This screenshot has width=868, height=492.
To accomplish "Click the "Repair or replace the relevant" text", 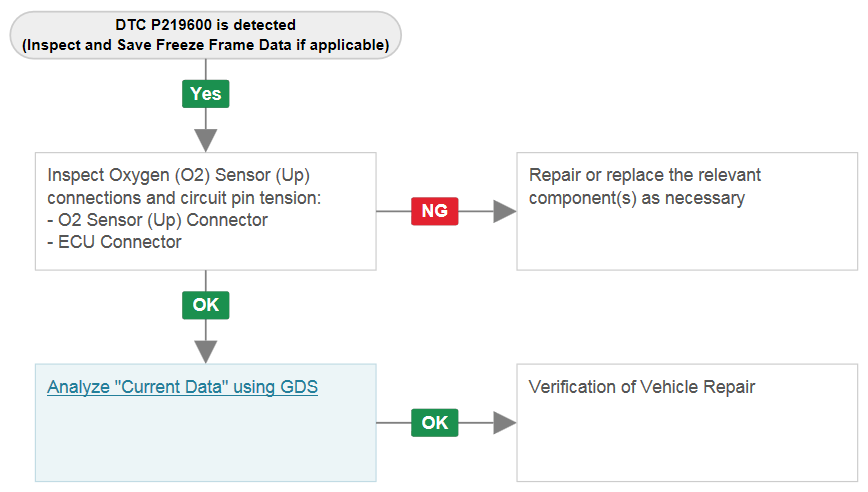I will [x=645, y=175].
